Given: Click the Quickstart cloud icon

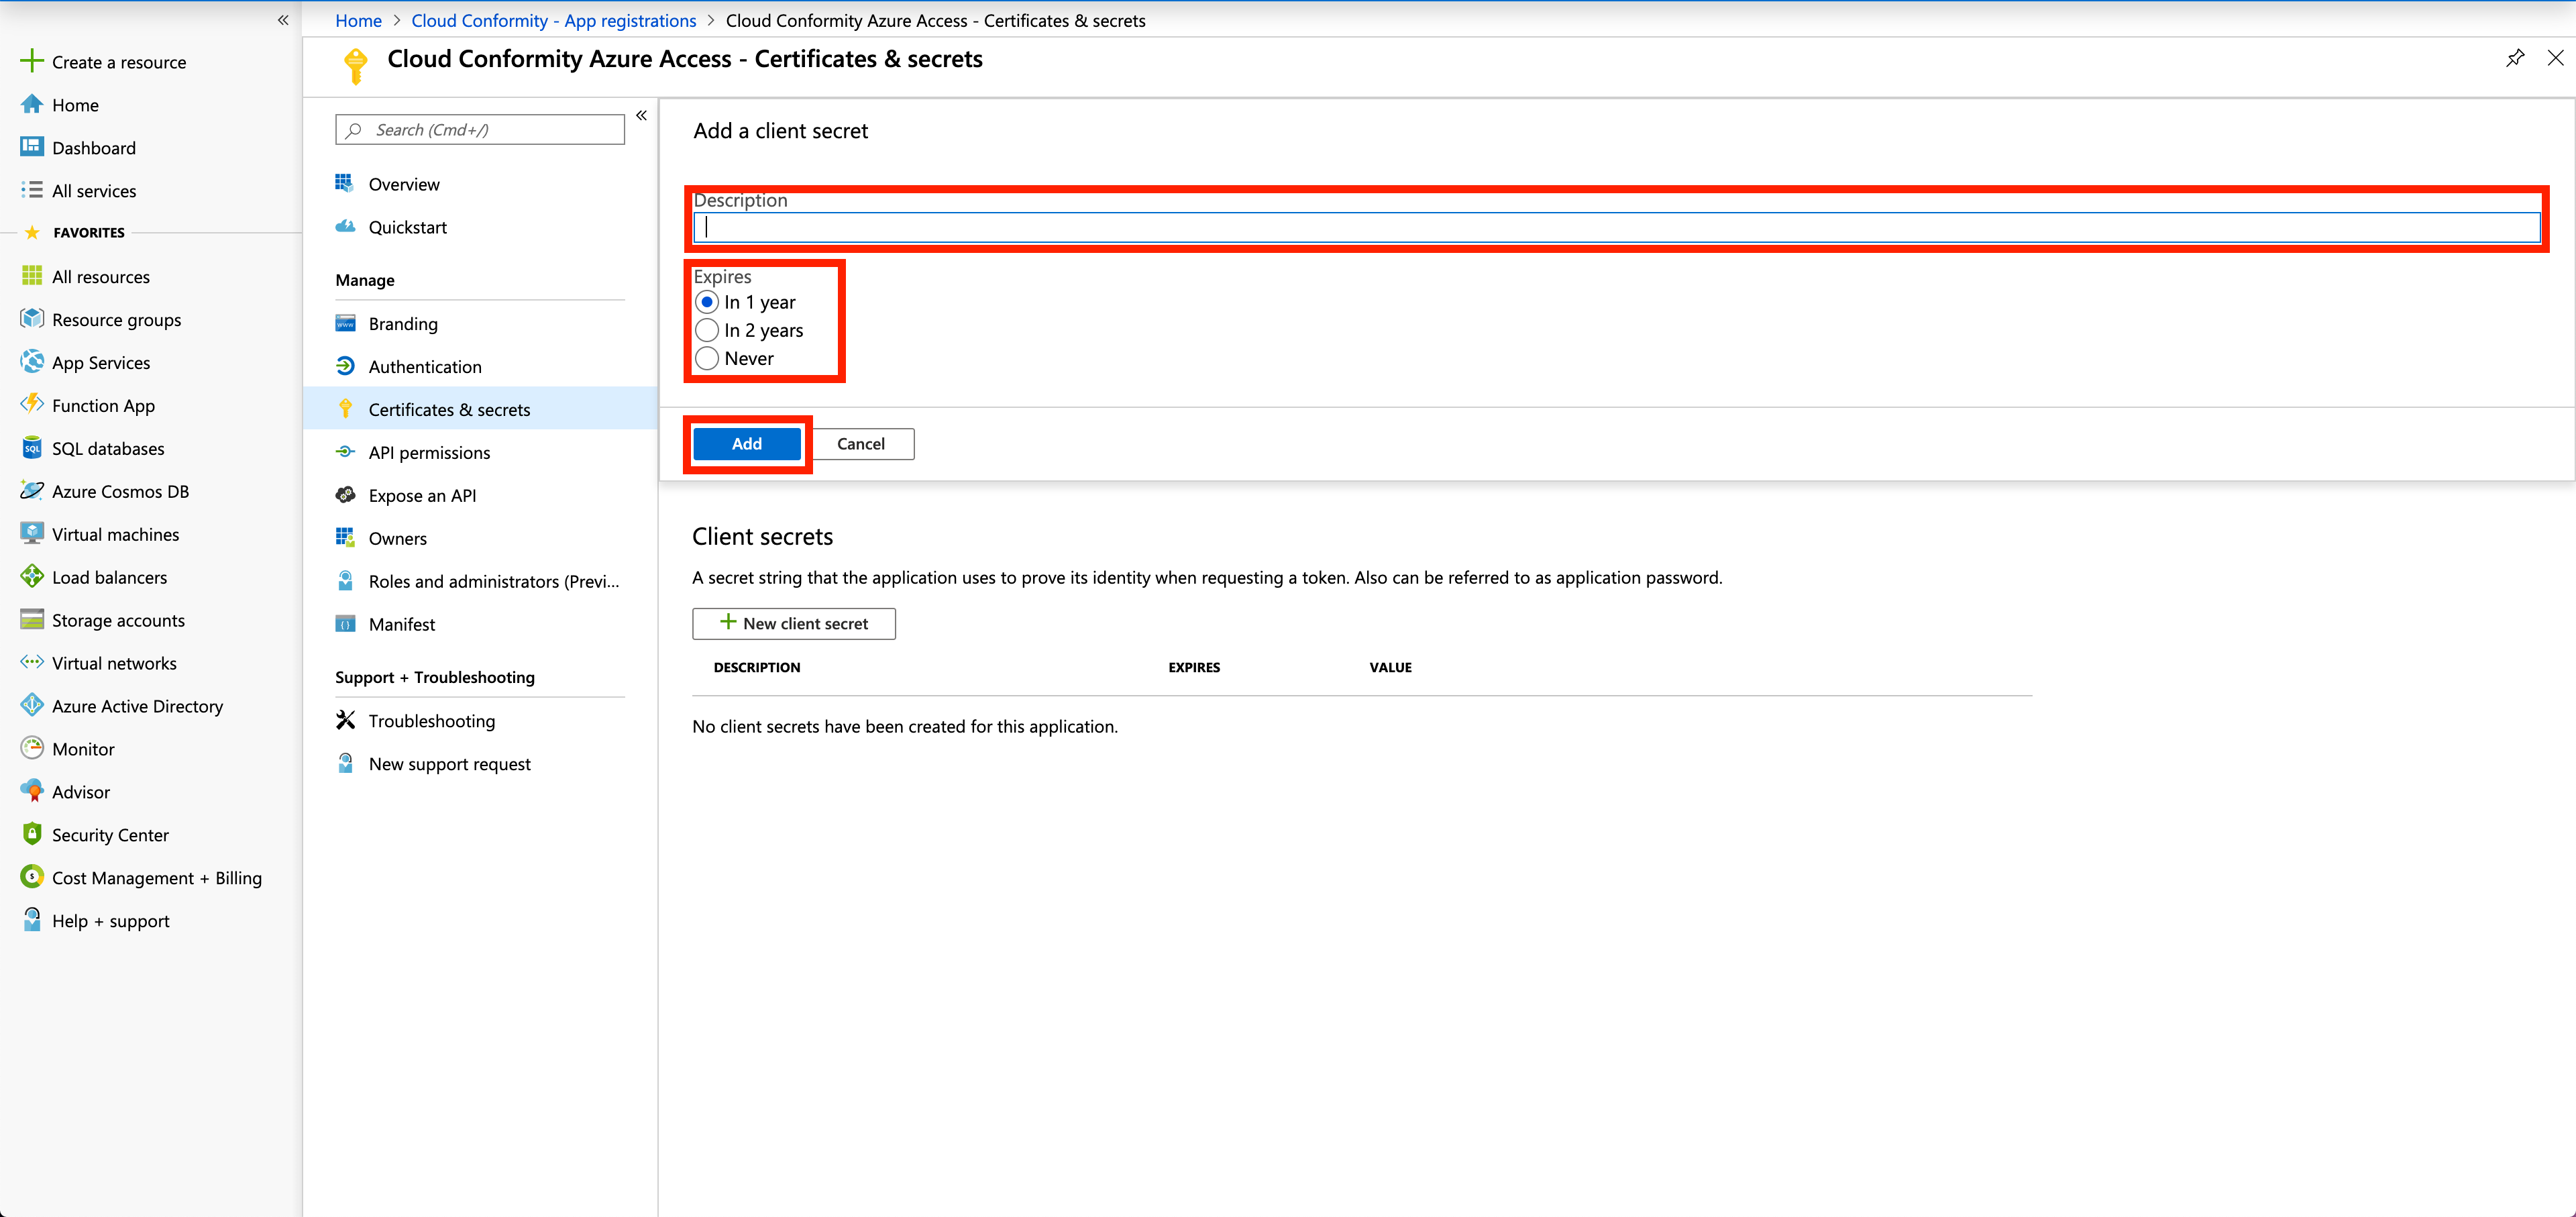Looking at the screenshot, I should point(345,226).
